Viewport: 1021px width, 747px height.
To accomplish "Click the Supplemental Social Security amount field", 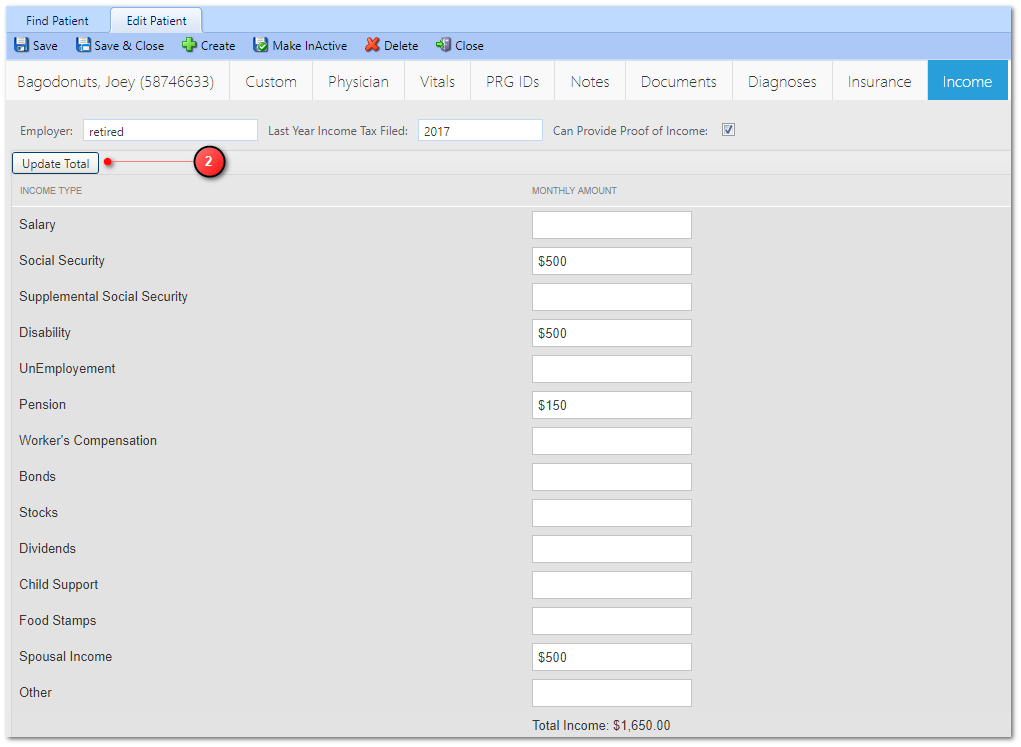I will pyautogui.click(x=611, y=297).
